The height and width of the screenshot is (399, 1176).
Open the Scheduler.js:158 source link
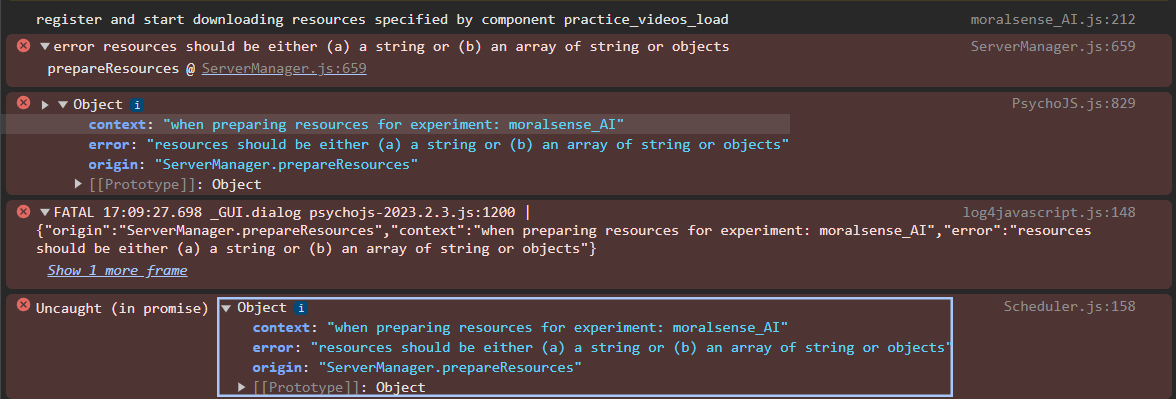(x=1069, y=306)
